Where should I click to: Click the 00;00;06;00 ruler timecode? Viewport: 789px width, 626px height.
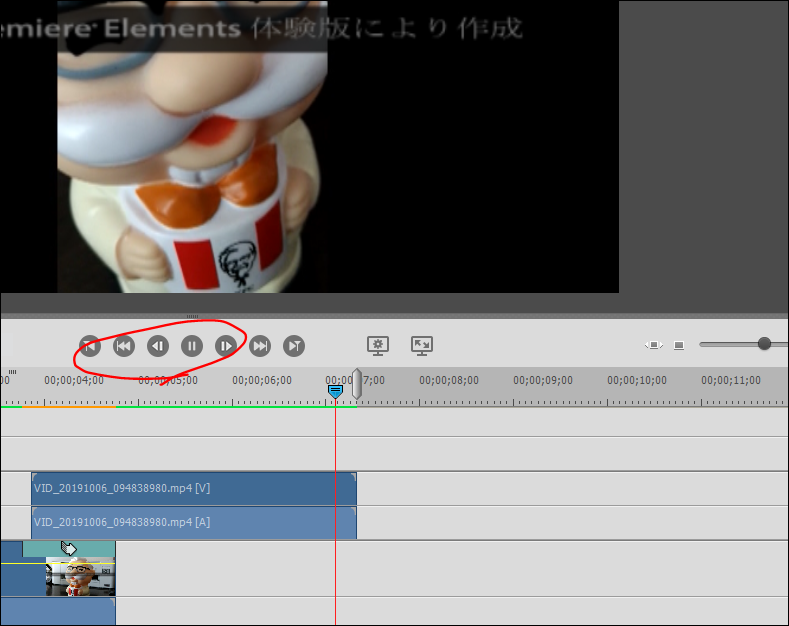tap(262, 380)
